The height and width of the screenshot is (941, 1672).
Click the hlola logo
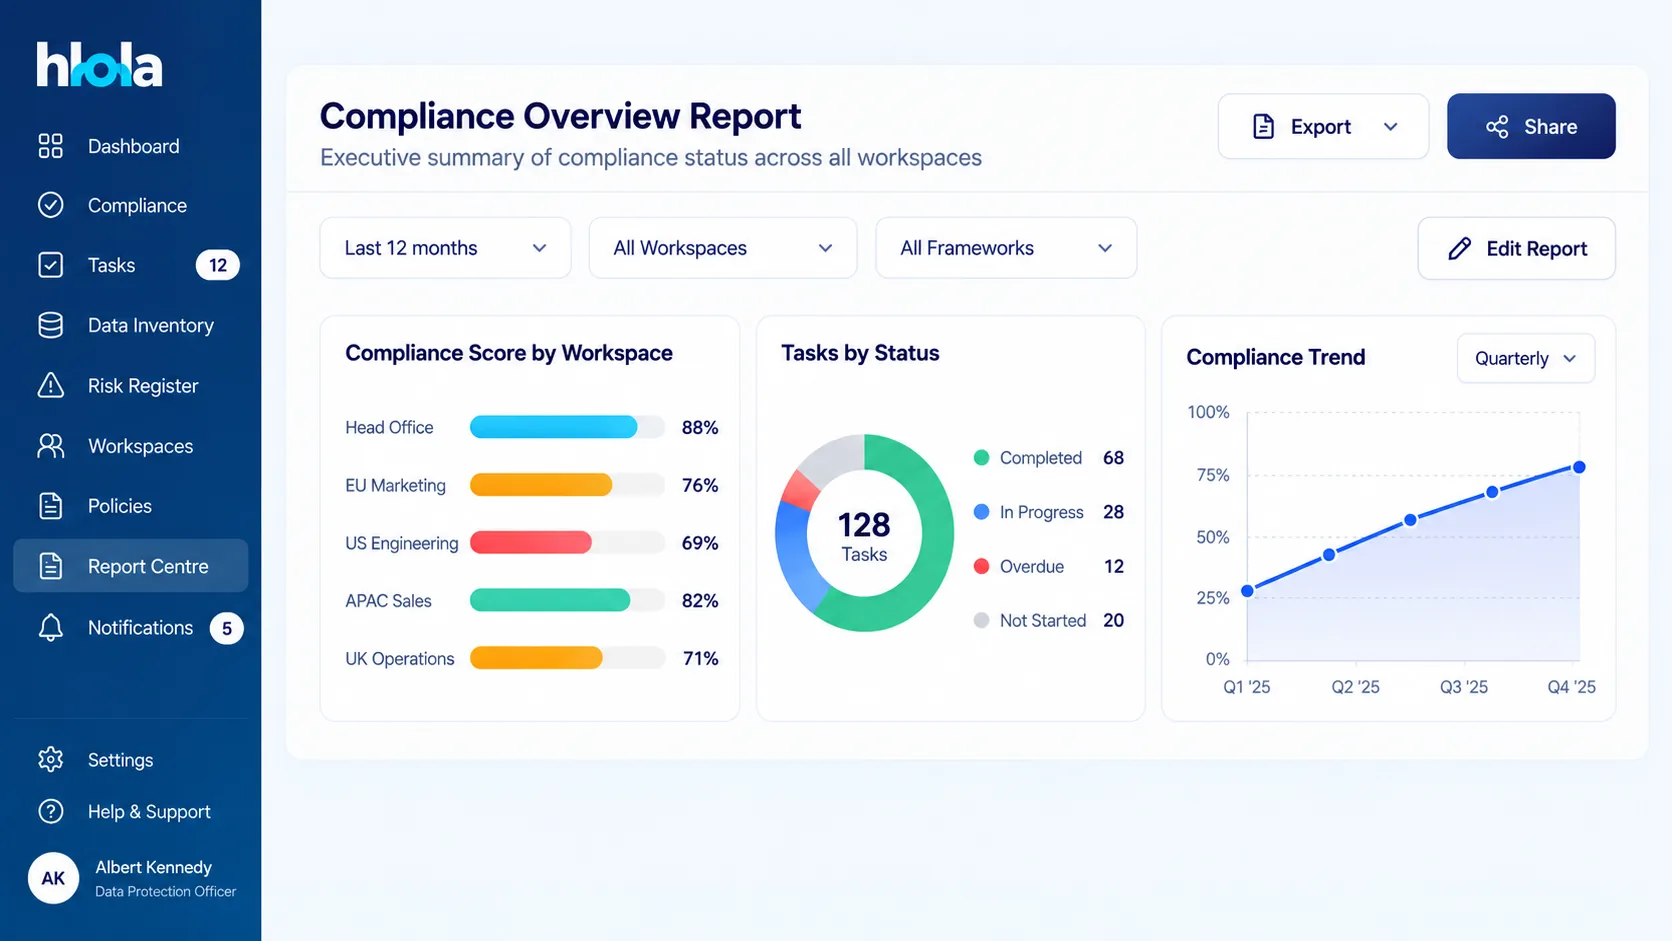[99, 65]
